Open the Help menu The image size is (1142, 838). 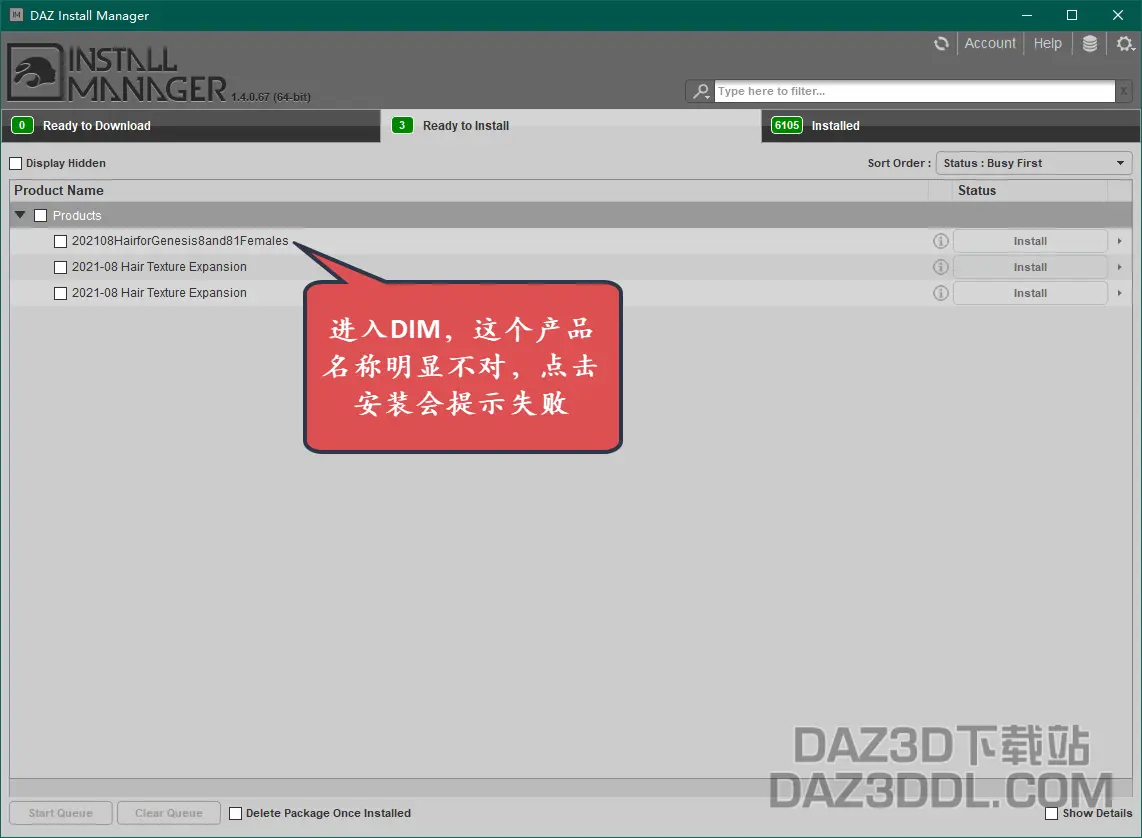[1047, 44]
